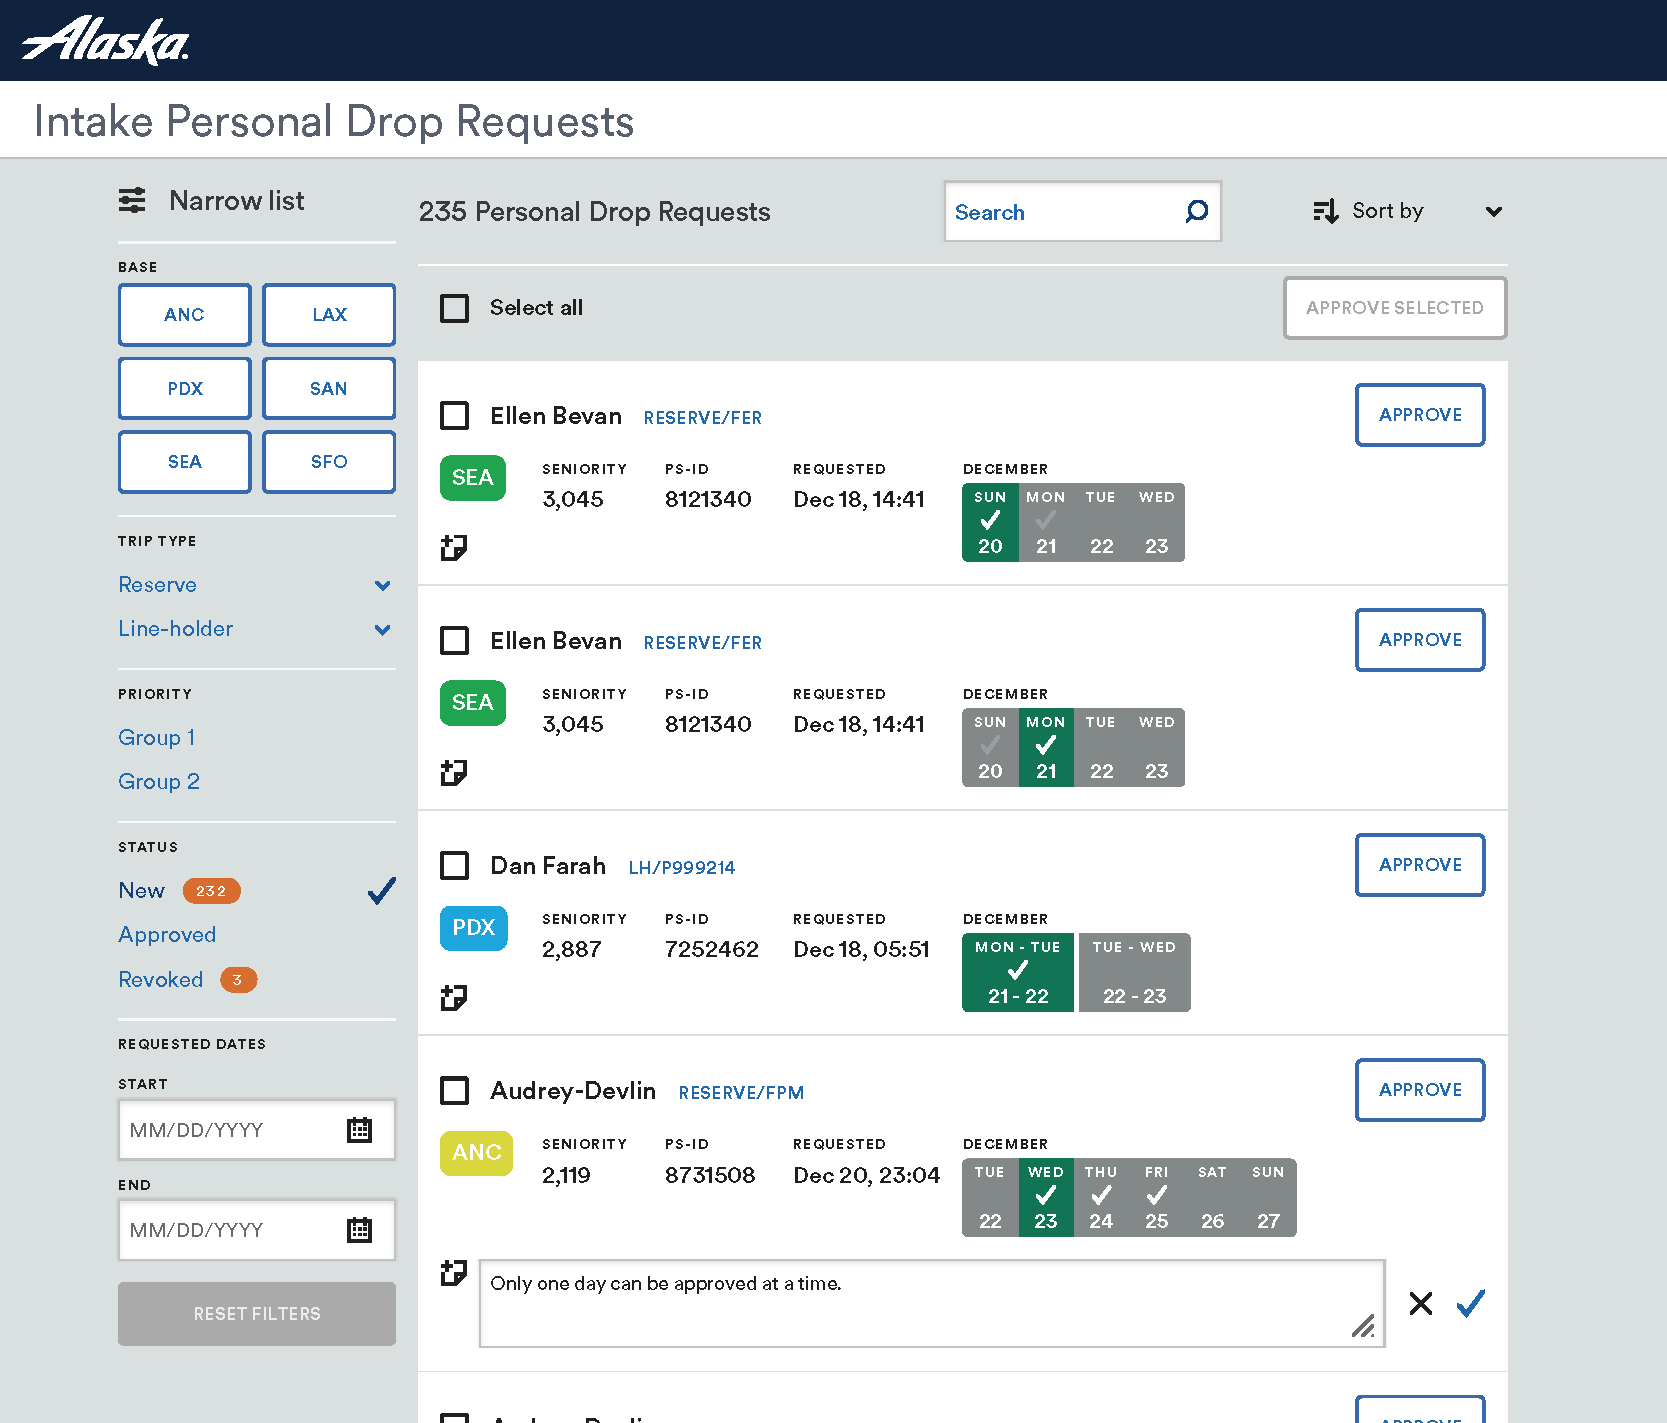Open note icon on Dan Farah request
The image size is (1667, 1423).
coord(454,997)
